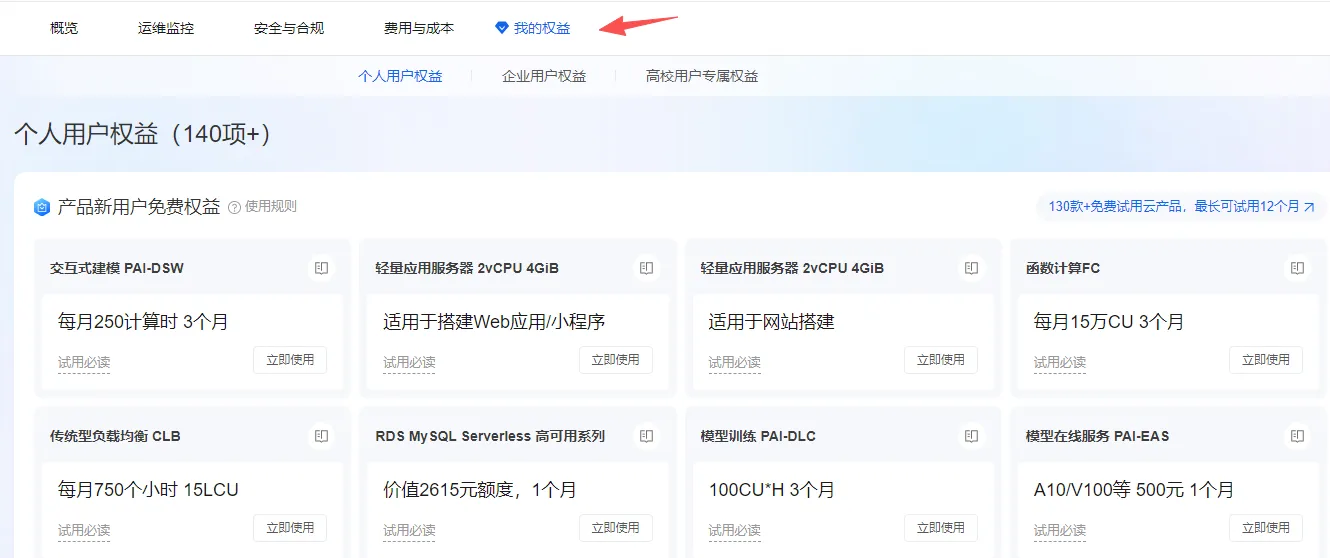Go to 费用与成本 tab
Image resolution: width=1330 pixels, height=558 pixels.
pyautogui.click(x=419, y=28)
